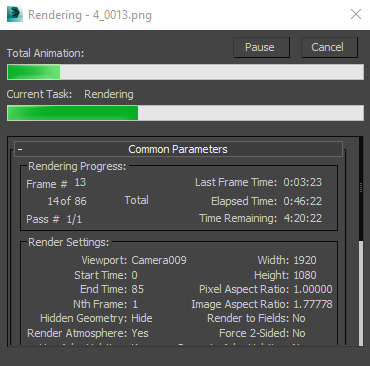Click the '14 of 86' frame count
The image size is (370, 366).
coord(67,201)
